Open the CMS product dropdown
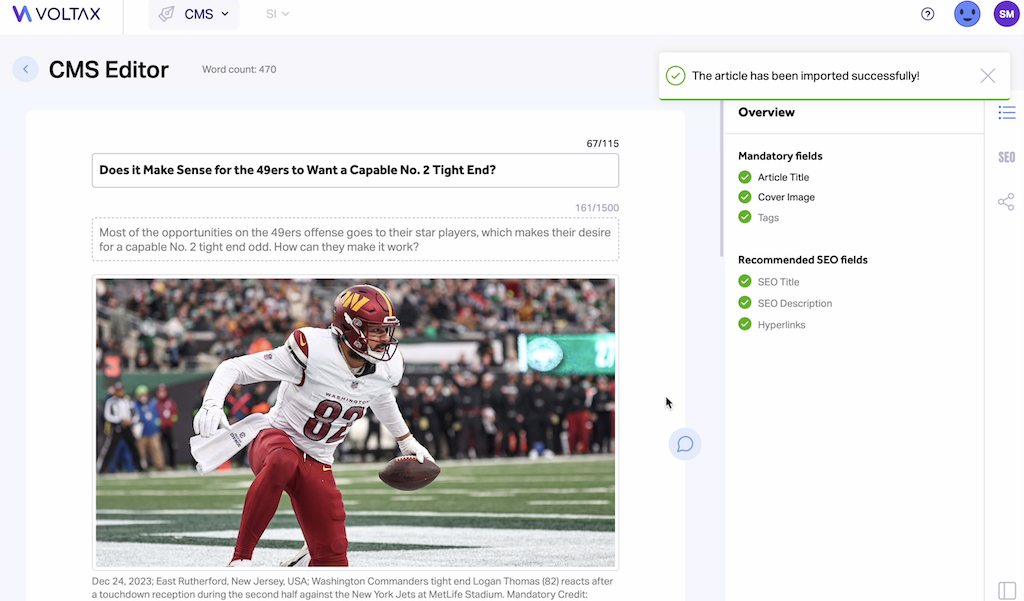 tap(194, 14)
